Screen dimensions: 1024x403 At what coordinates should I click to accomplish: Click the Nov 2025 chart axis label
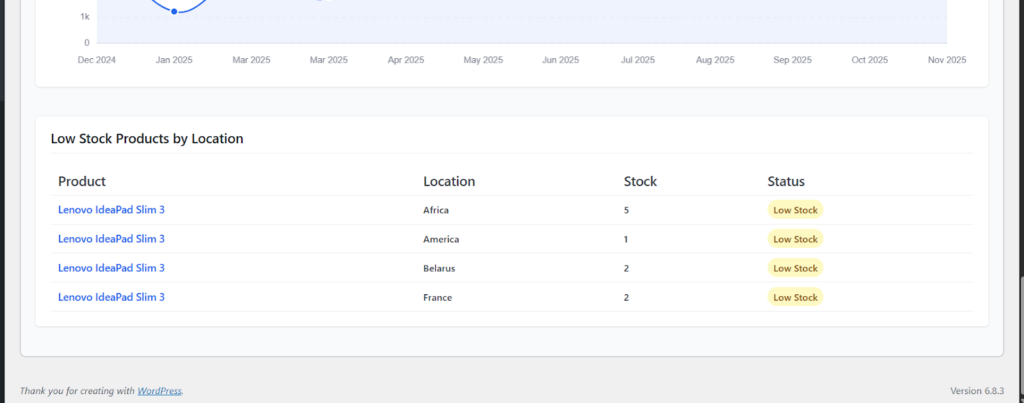pos(946,60)
